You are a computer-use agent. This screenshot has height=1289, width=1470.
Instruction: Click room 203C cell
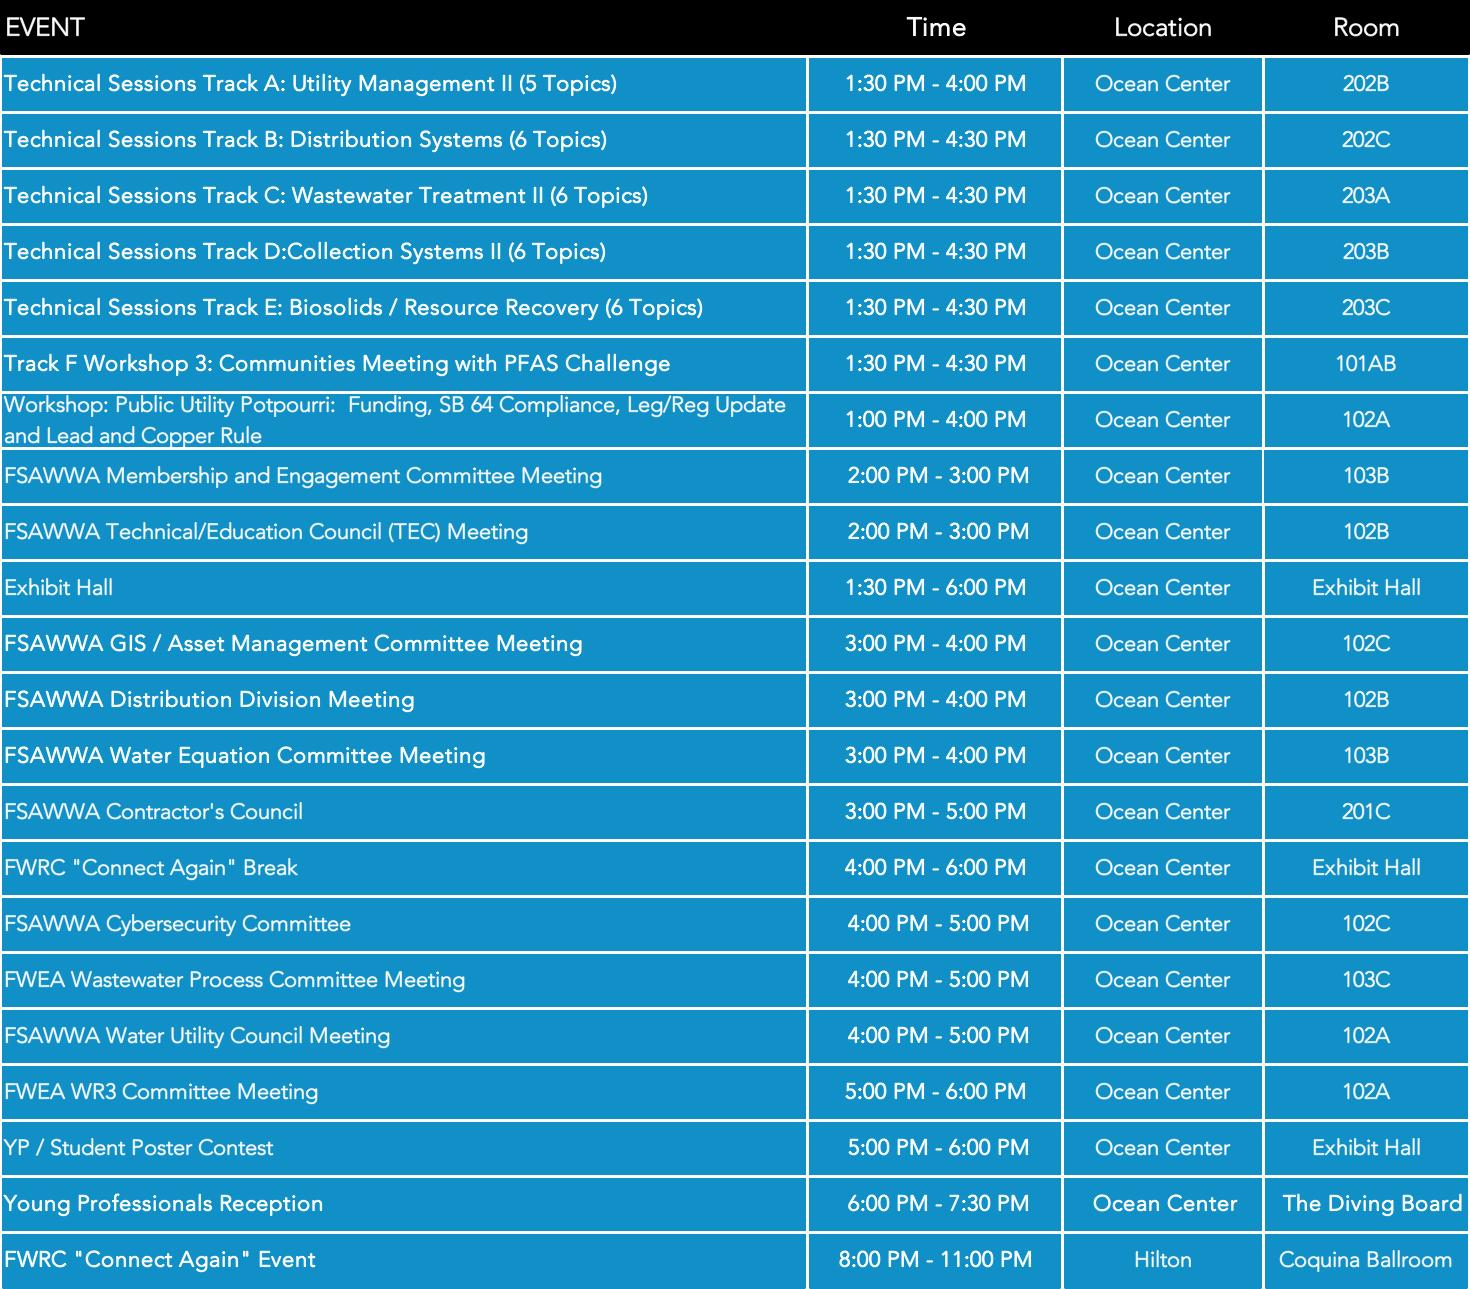[1366, 308]
